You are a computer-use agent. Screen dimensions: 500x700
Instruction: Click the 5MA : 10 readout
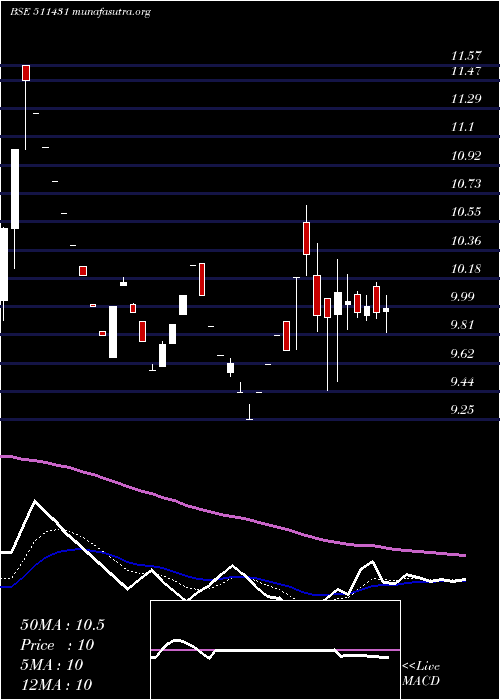click(52, 665)
